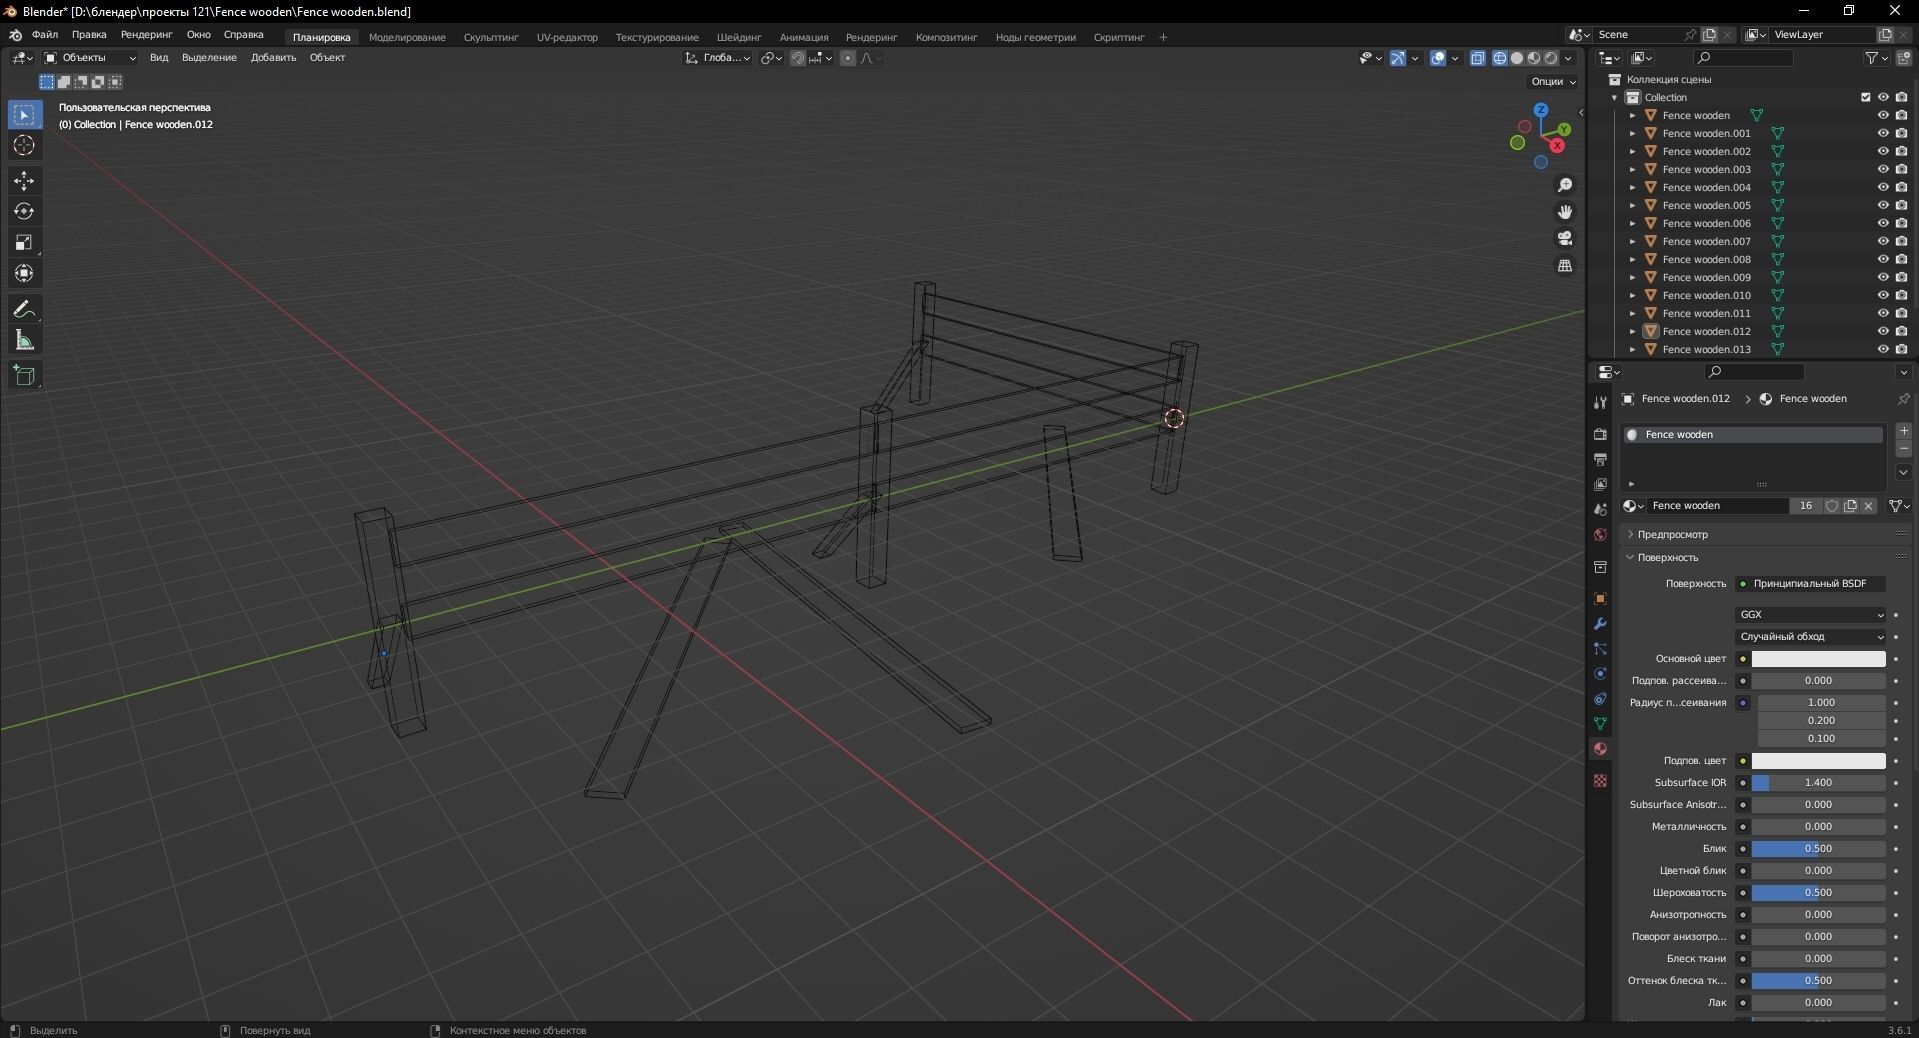Activate the Transform tool
Image resolution: width=1919 pixels, height=1038 pixels.
point(24,274)
